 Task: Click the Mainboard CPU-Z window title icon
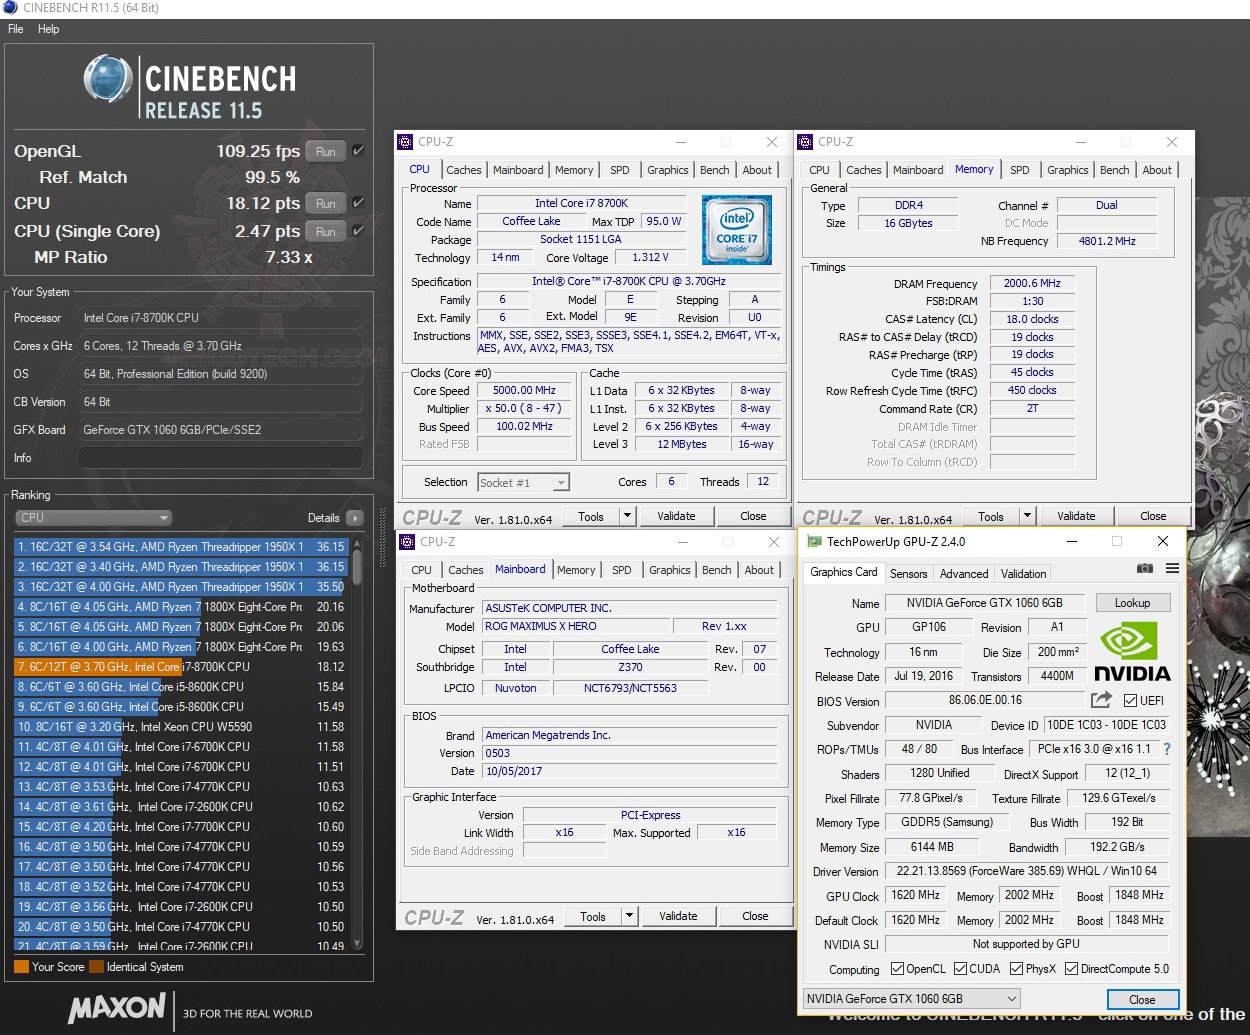407,542
